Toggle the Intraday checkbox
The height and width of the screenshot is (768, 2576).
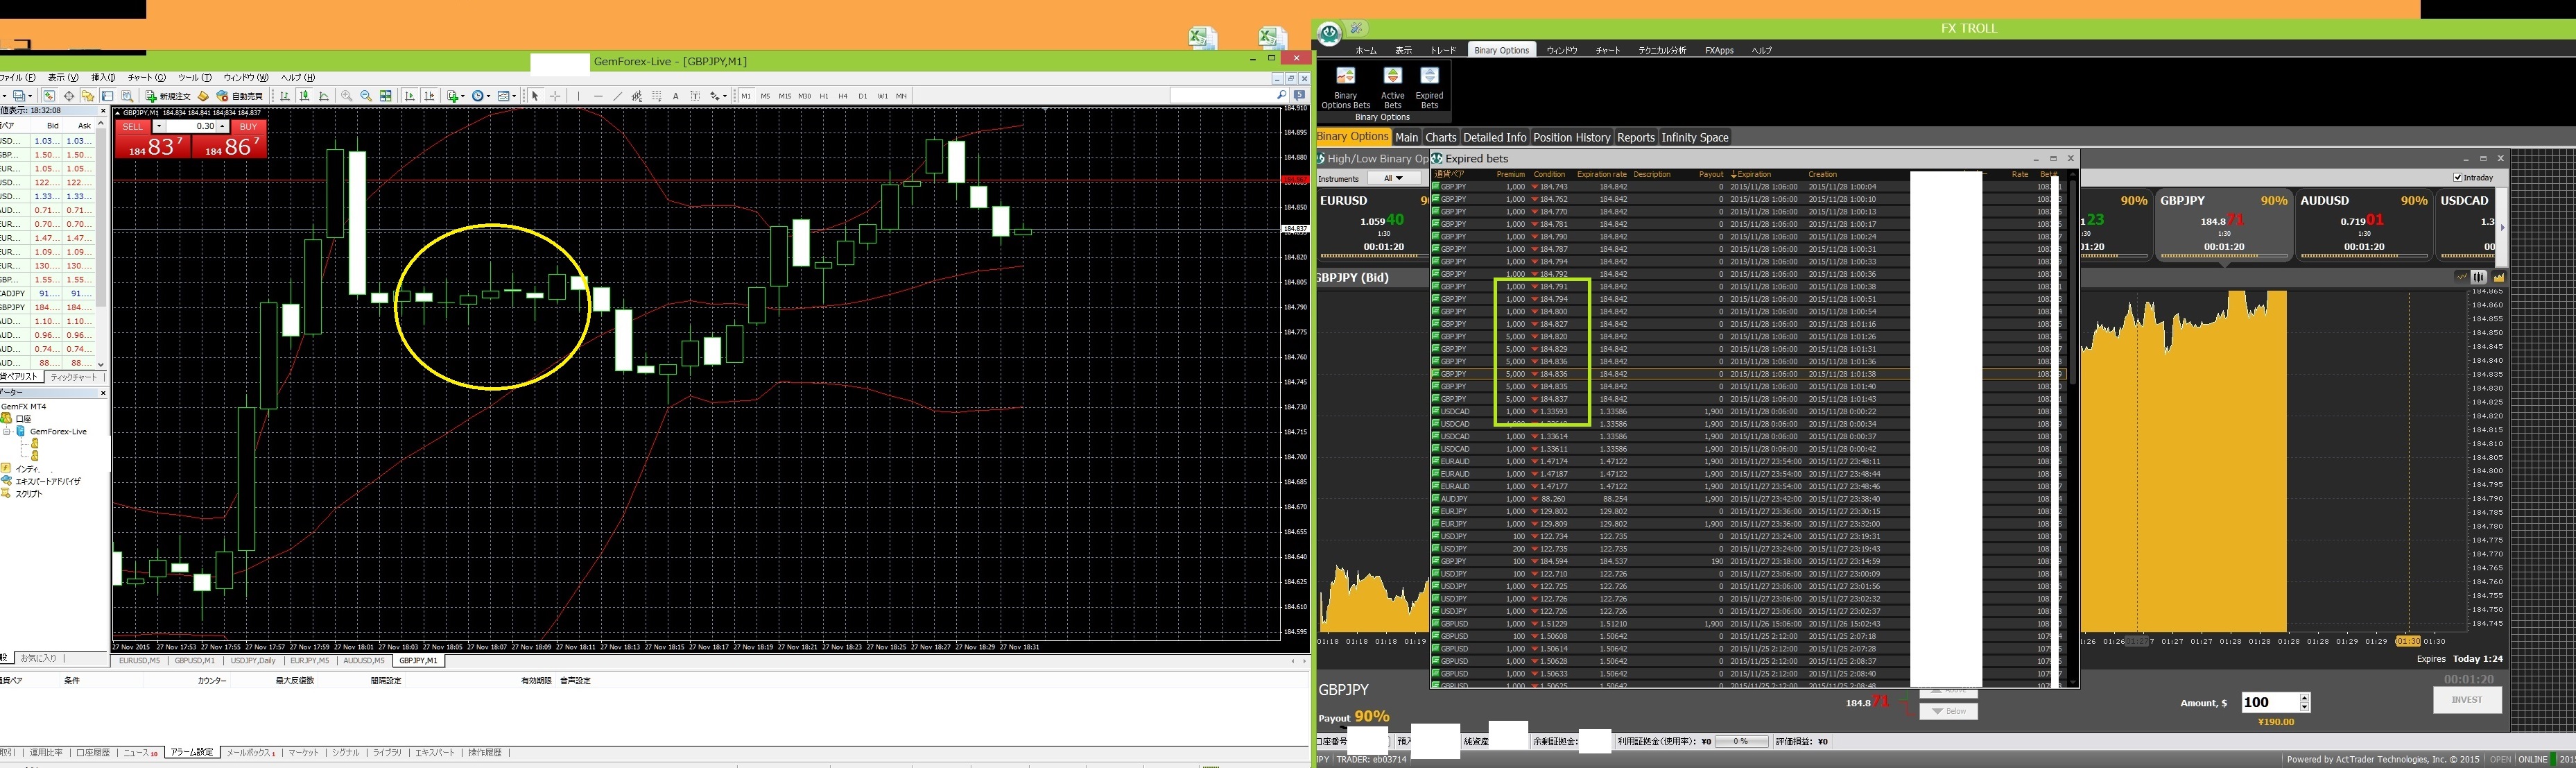coord(2457,177)
